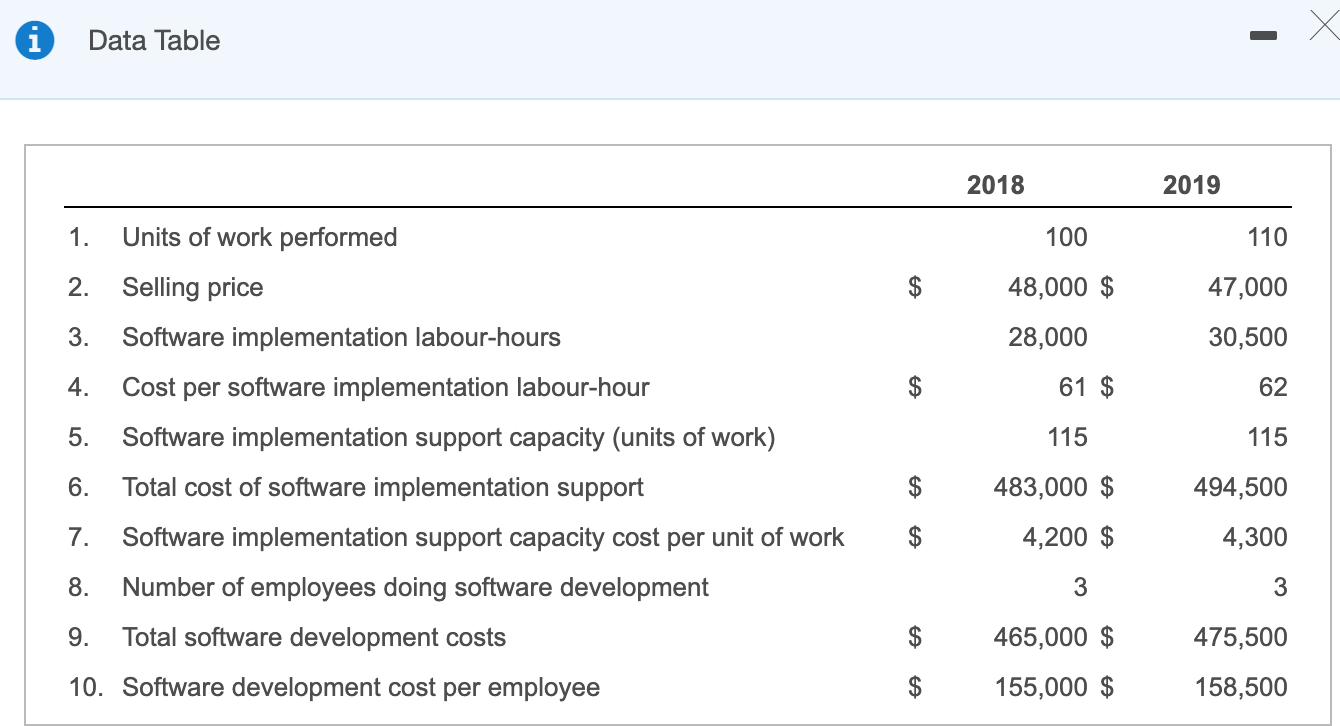Click 'Total software development costs' row label
The width and height of the screenshot is (1340, 726).
click(314, 637)
